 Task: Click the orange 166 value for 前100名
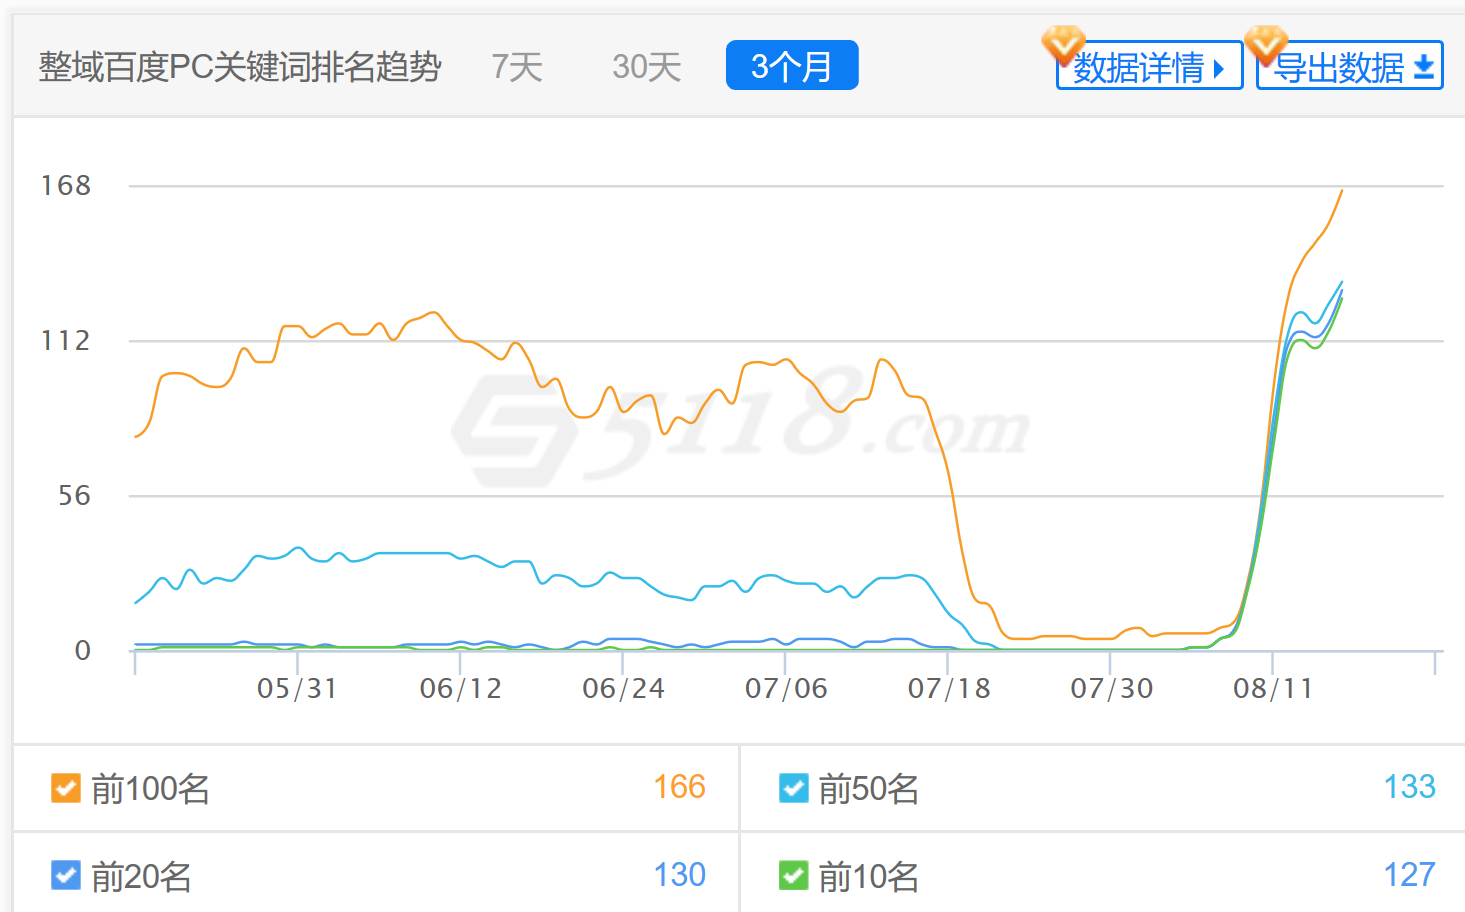[679, 787]
